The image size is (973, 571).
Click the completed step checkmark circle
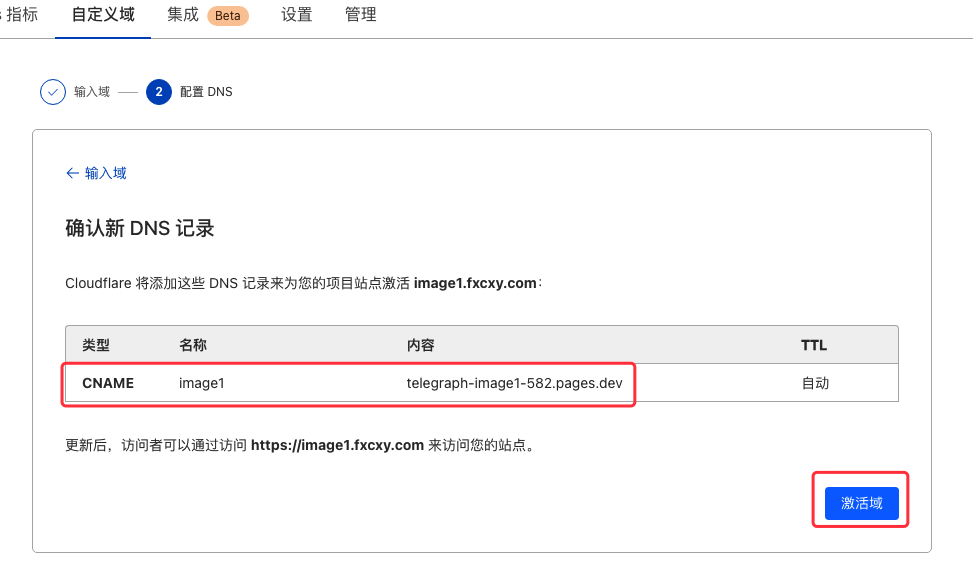coord(53,92)
